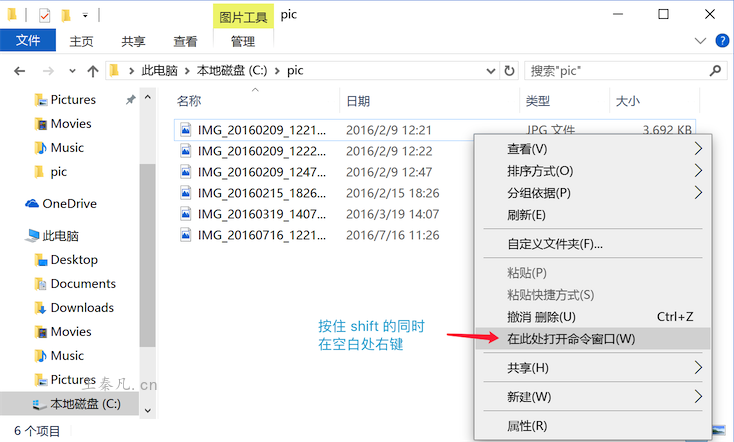Open Help with the blue question icon
Image resolution: width=734 pixels, height=442 pixels.
pos(722,41)
